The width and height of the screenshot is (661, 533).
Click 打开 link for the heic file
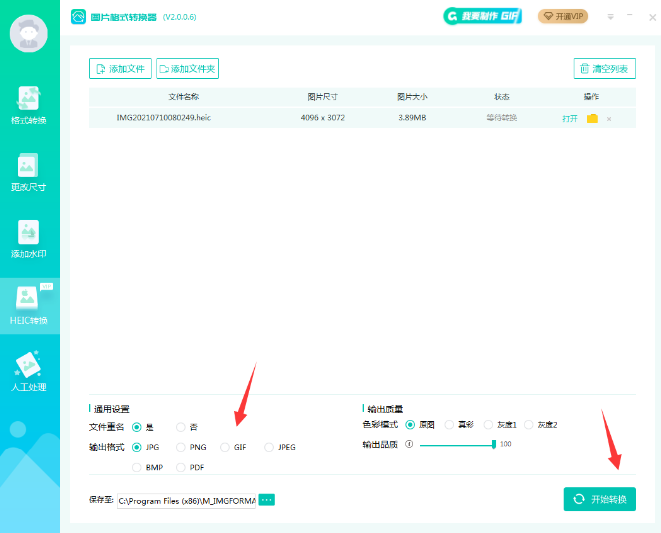[570, 118]
